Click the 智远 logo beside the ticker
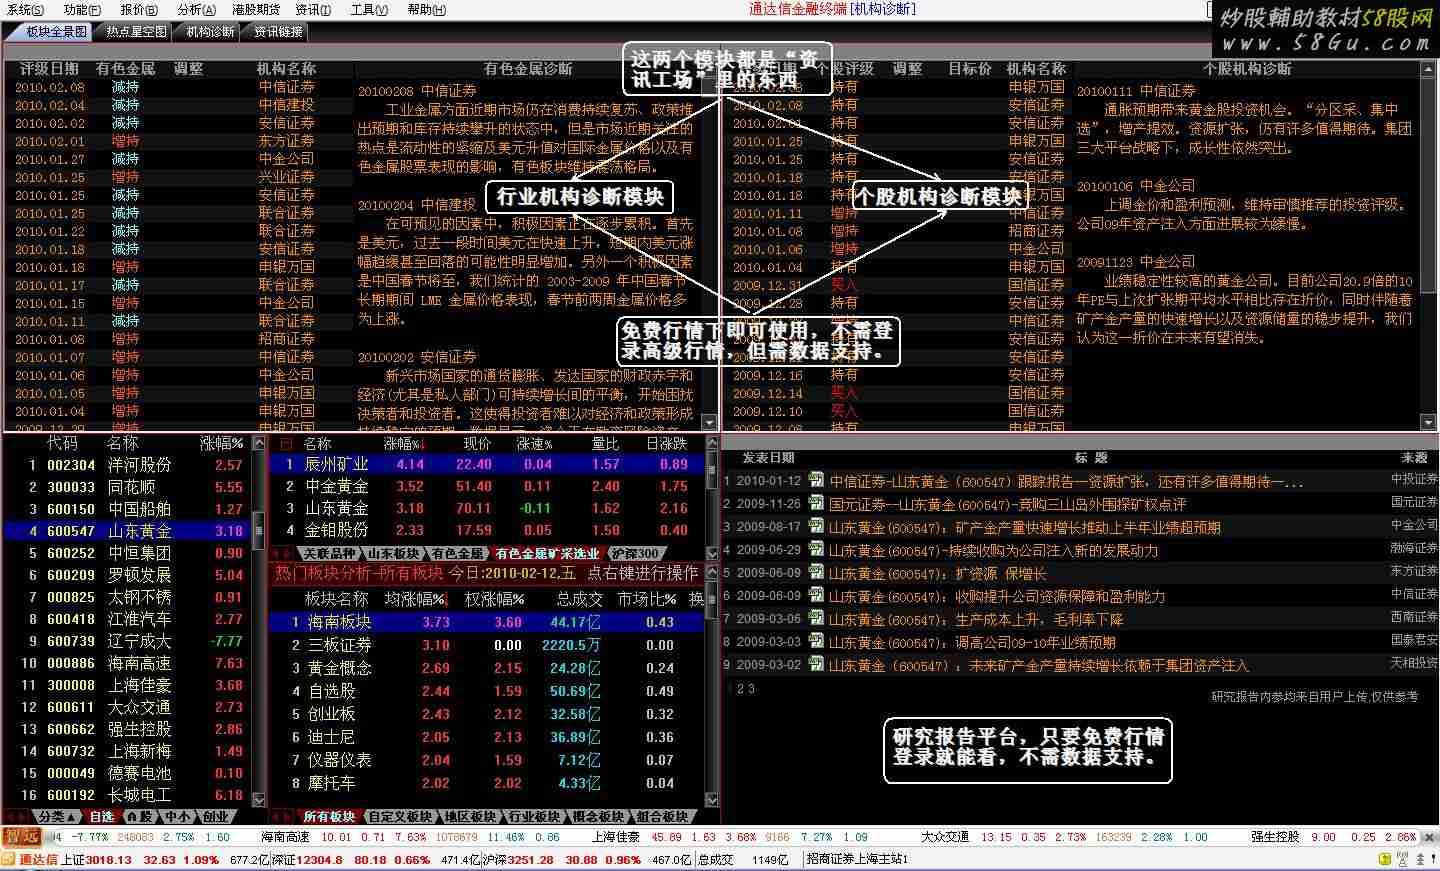The width and height of the screenshot is (1440, 871). [21, 837]
